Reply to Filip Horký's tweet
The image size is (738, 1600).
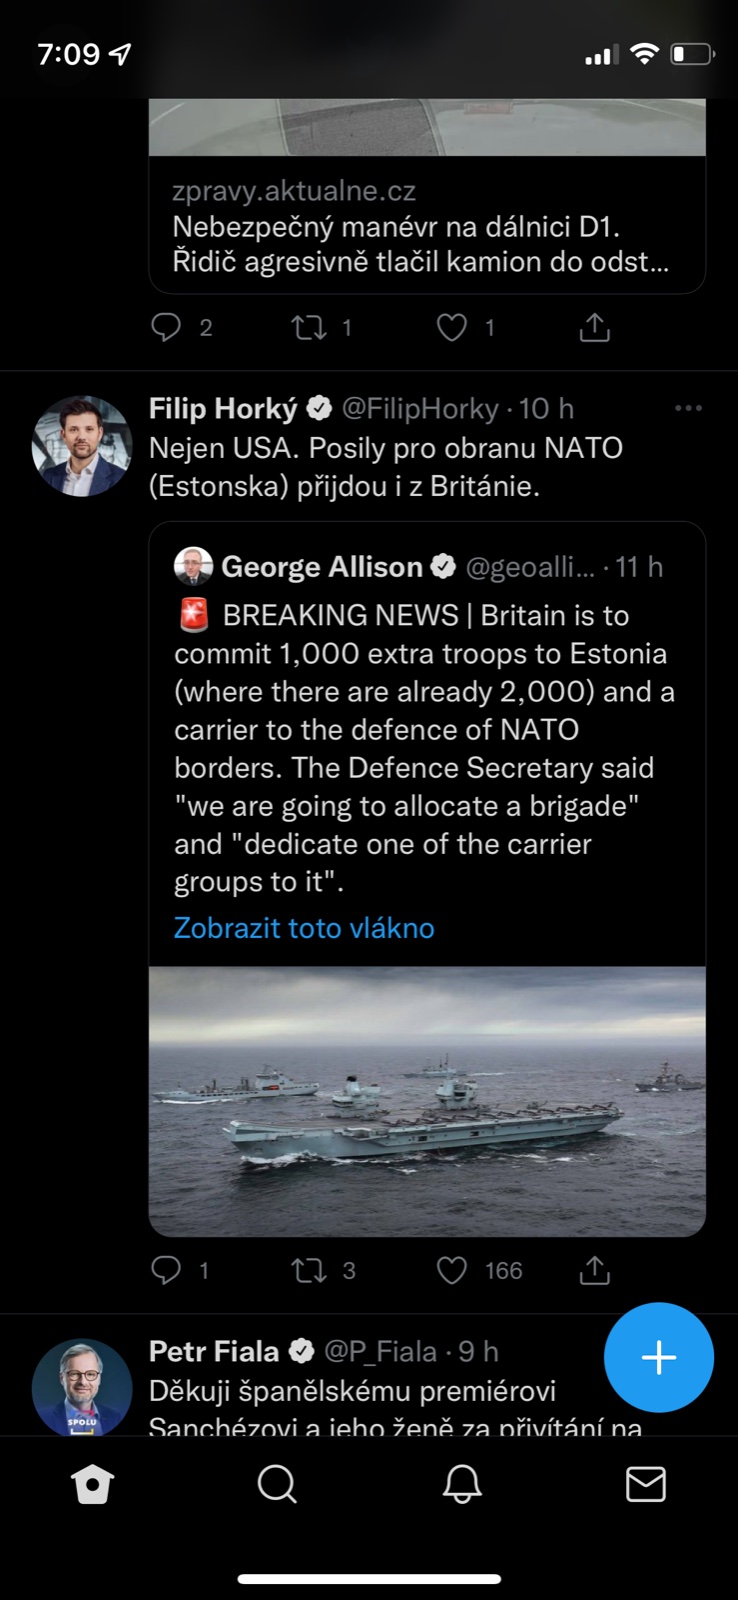click(x=166, y=1270)
